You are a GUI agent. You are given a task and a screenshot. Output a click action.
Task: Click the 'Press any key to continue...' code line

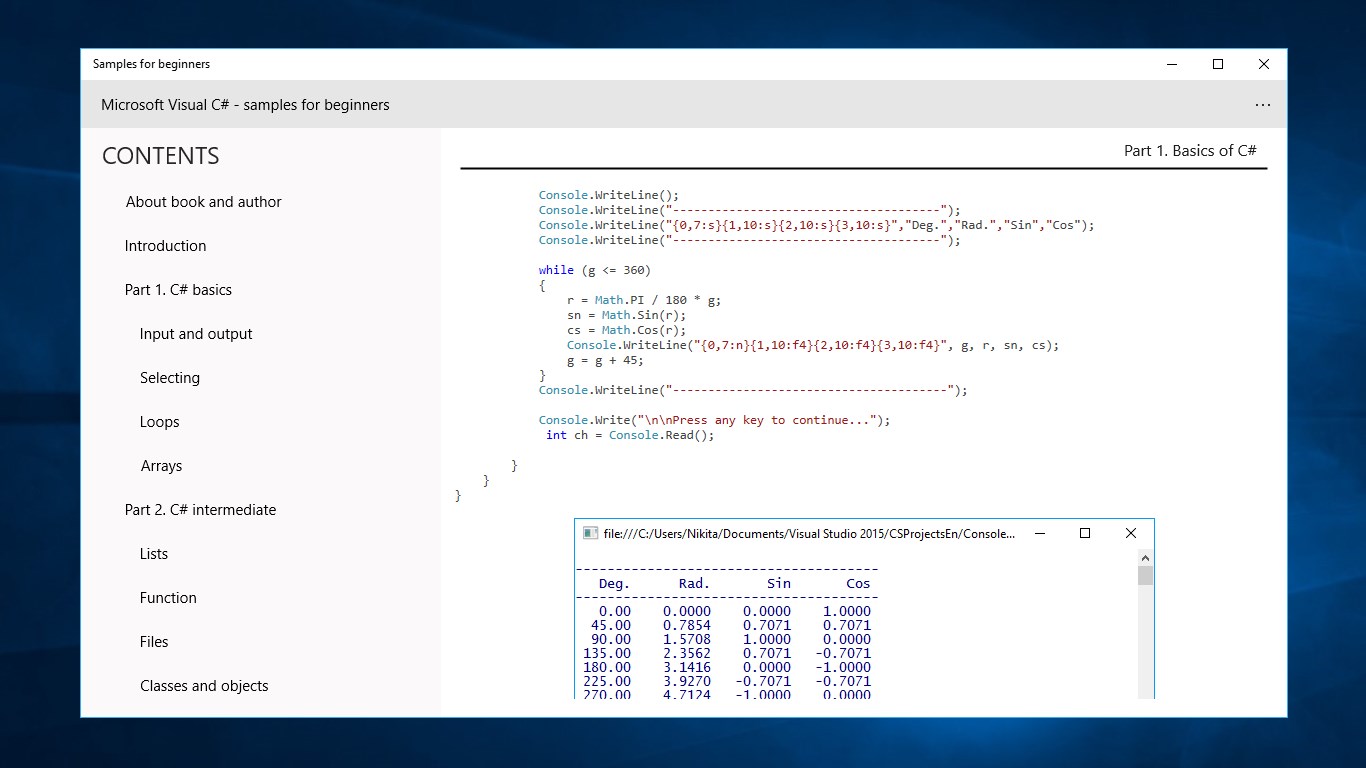pos(714,420)
